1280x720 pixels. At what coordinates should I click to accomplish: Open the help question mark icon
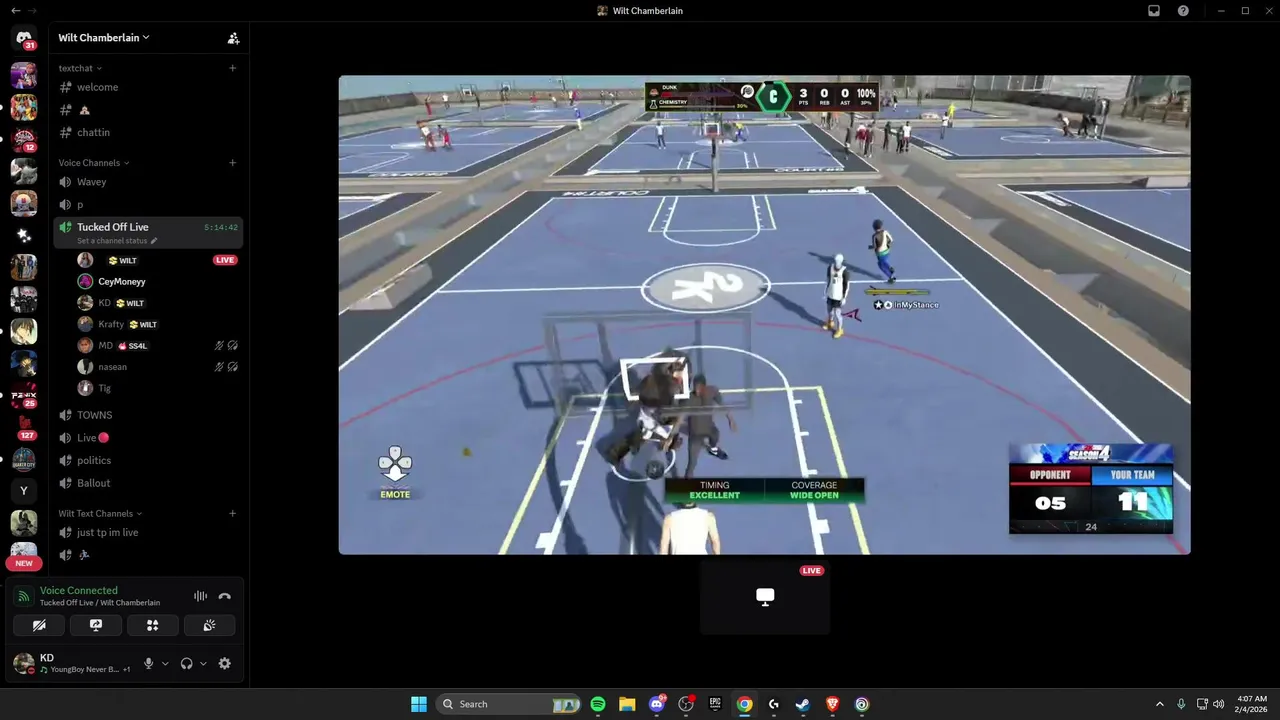[1183, 10]
